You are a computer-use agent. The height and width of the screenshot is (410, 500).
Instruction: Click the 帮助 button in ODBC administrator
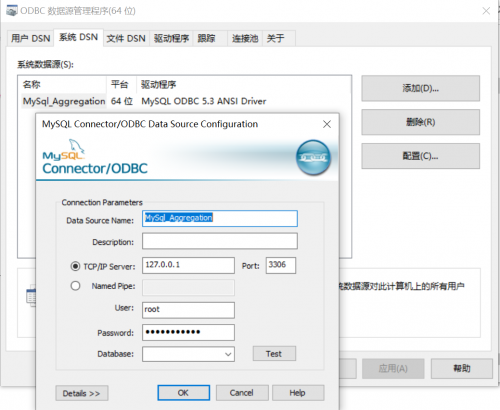click(462, 368)
